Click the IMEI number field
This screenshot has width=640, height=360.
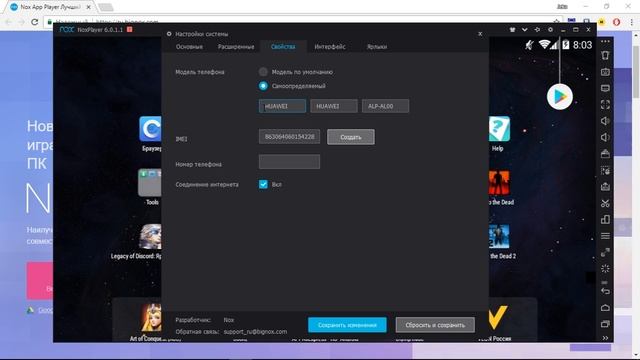289,137
